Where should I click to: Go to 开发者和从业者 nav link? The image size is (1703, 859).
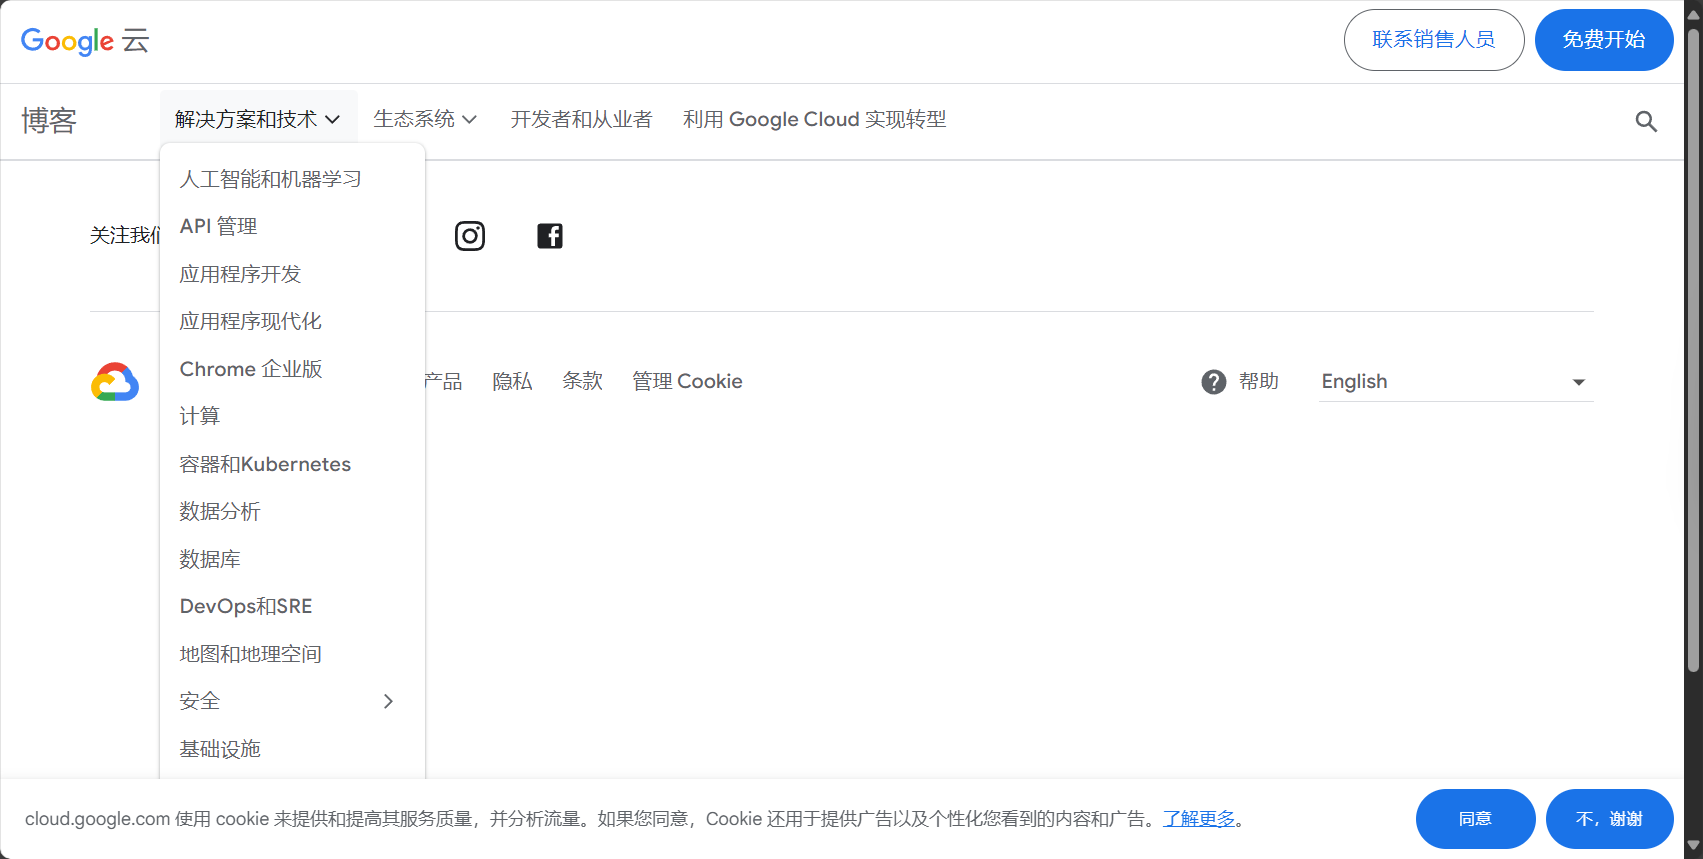tap(581, 120)
